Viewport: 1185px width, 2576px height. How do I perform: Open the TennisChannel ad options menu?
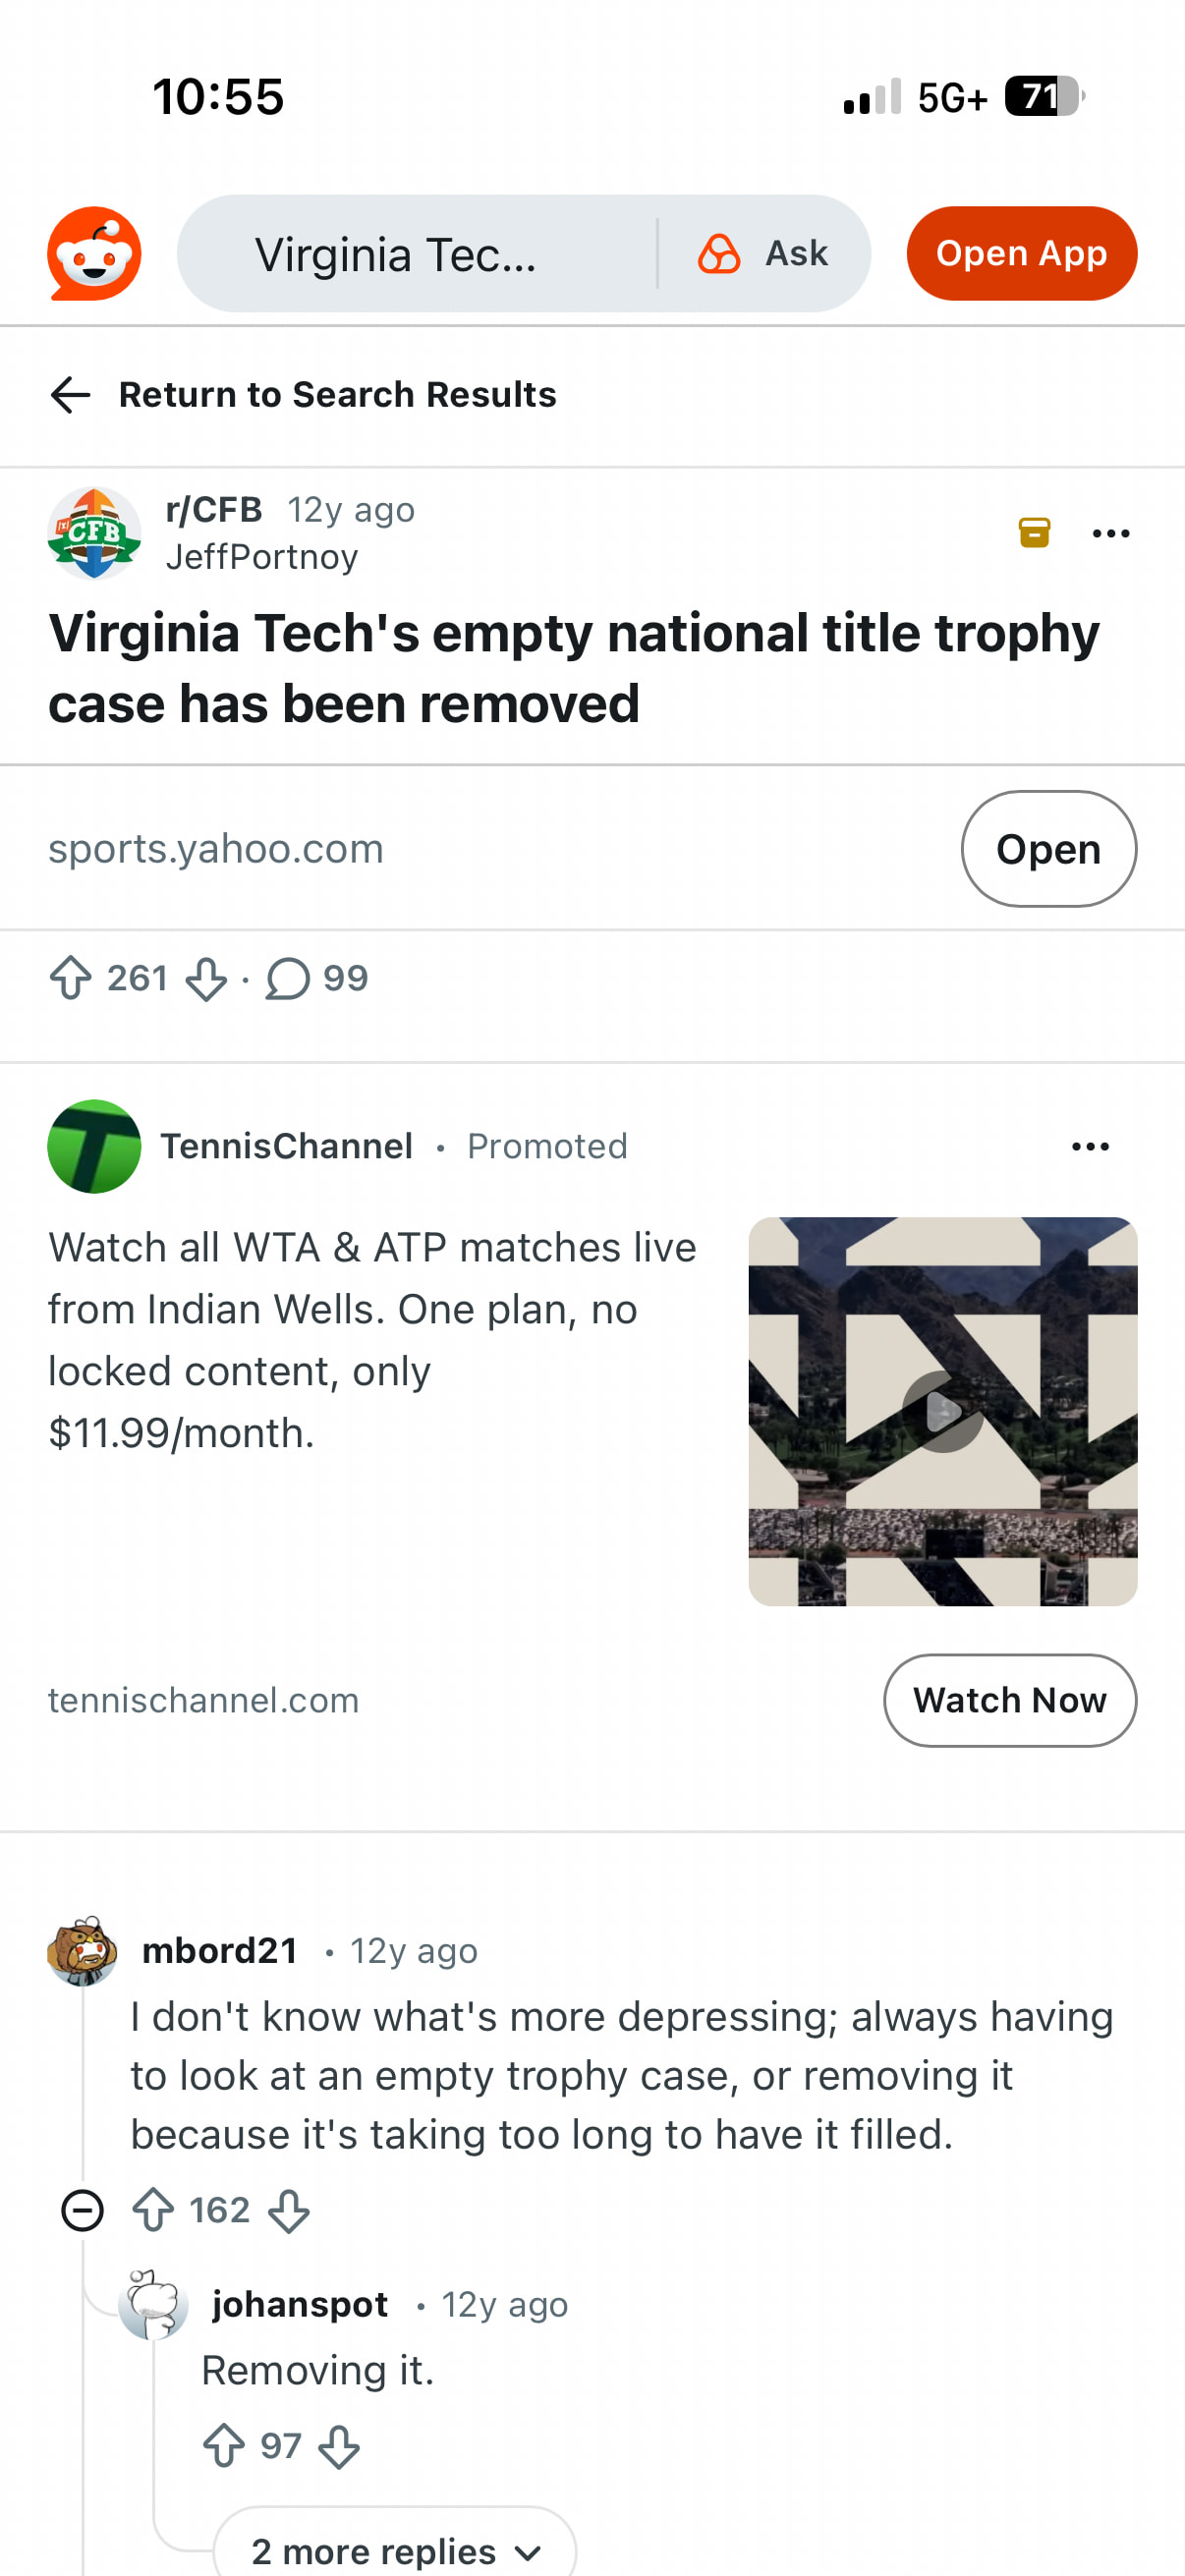1089,1147
